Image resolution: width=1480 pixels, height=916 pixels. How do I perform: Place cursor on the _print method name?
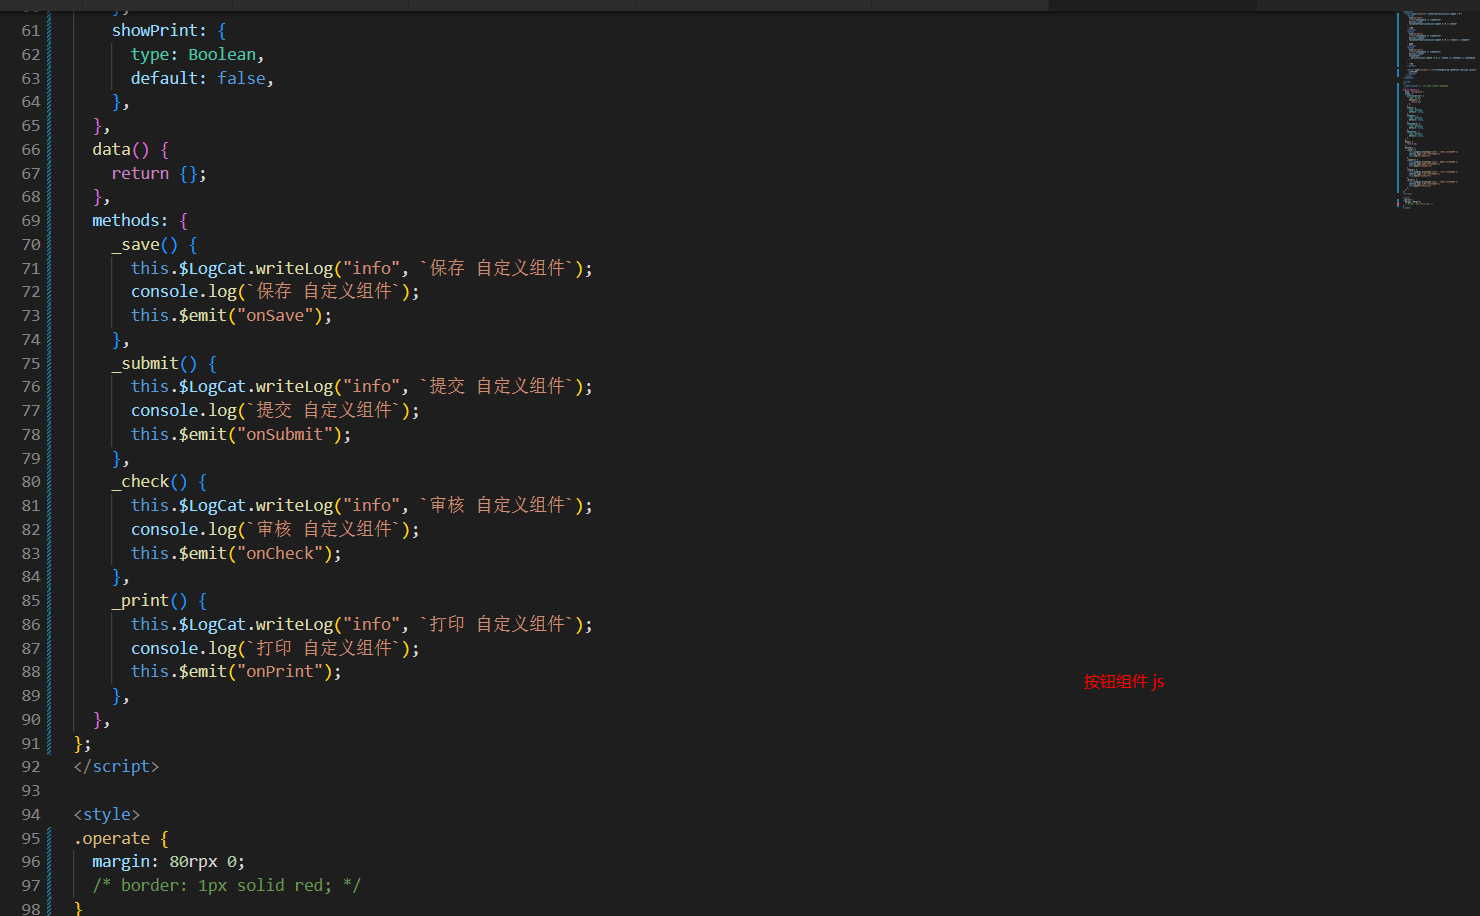(140, 601)
